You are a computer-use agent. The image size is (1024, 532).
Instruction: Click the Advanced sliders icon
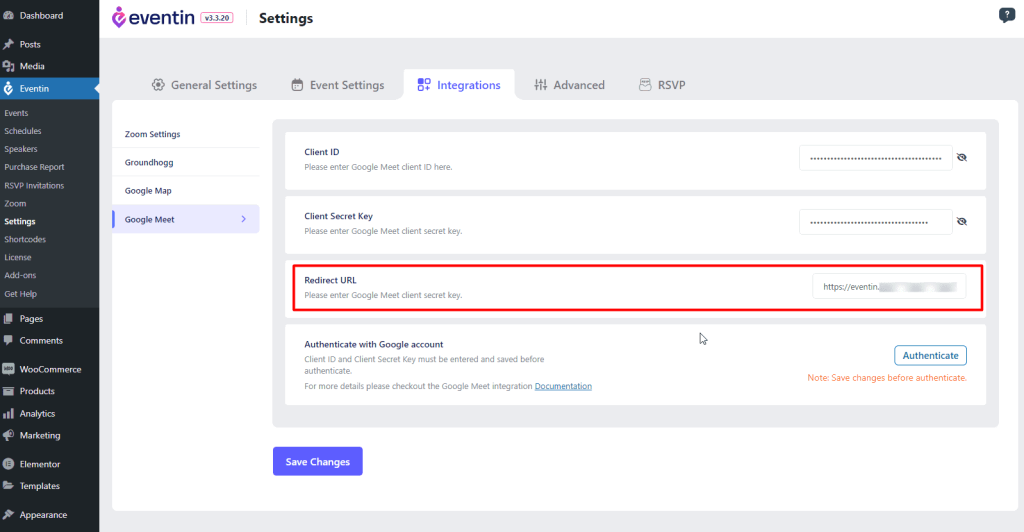tap(541, 85)
